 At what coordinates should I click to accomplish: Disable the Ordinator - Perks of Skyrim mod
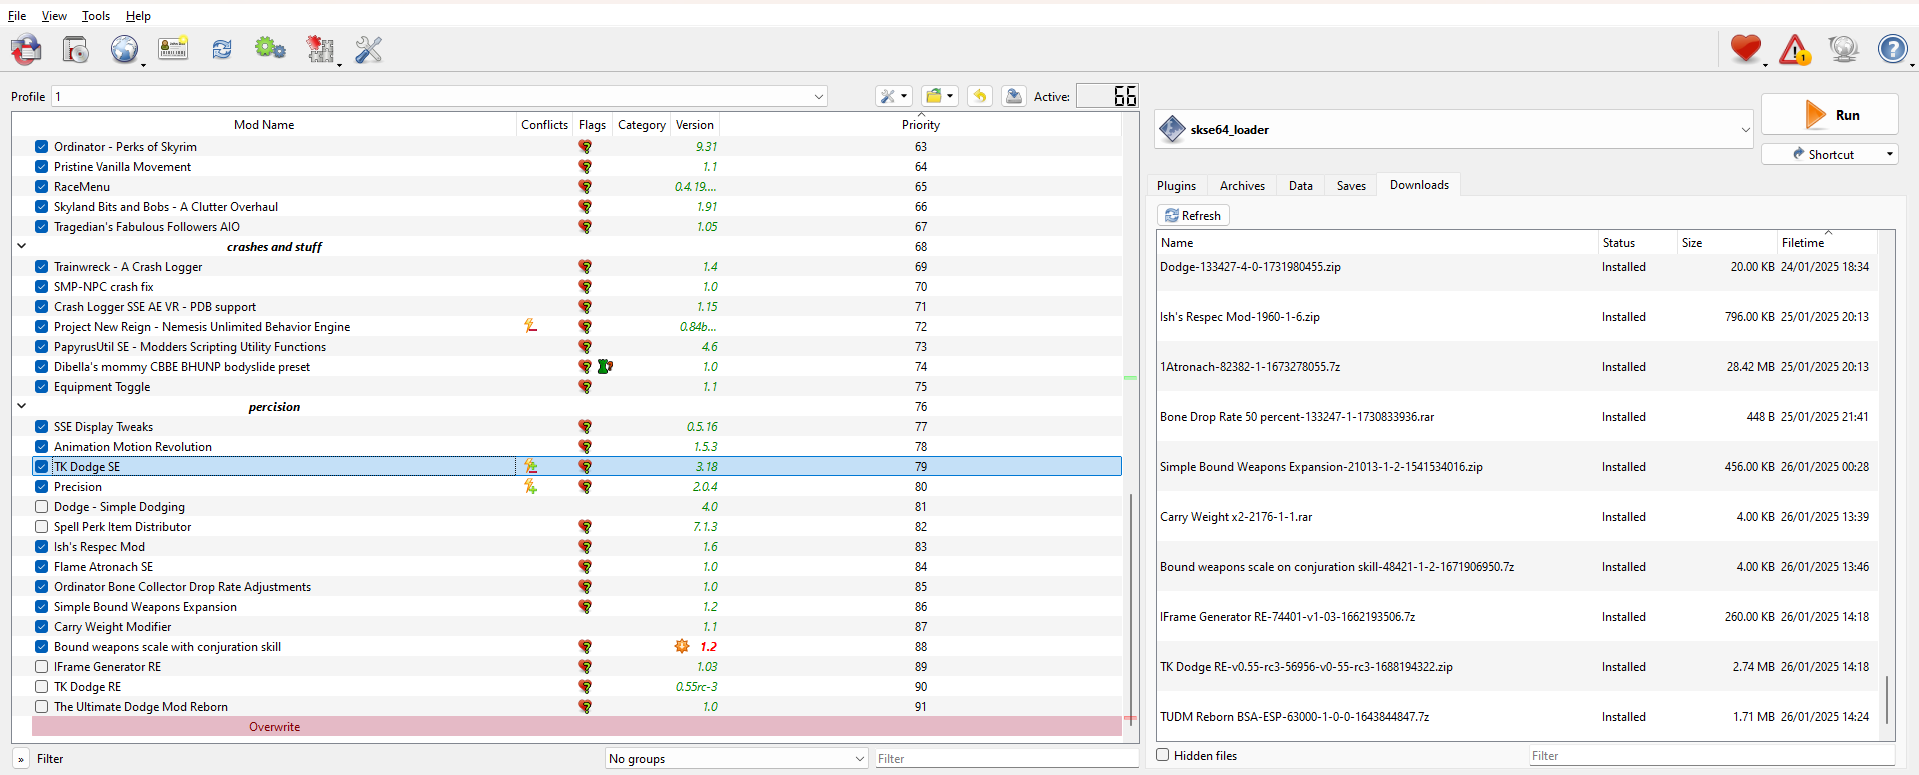(x=41, y=146)
